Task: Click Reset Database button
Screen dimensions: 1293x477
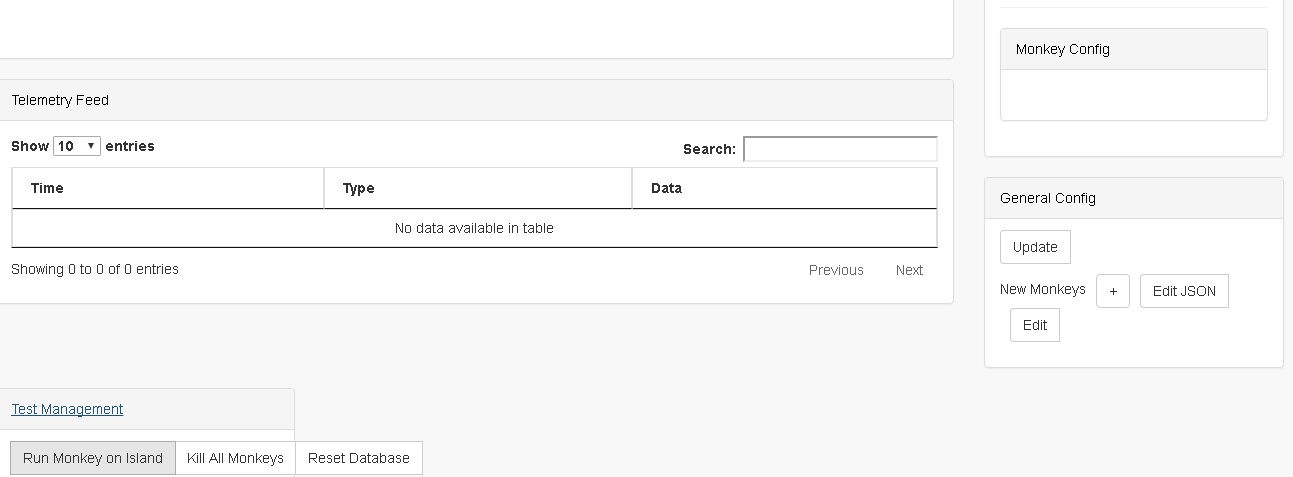Action: [x=359, y=458]
